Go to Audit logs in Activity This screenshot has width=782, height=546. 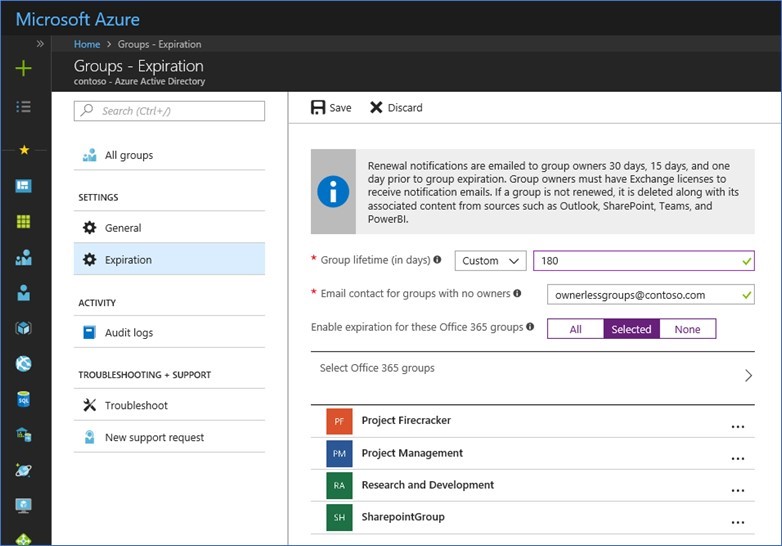[128, 333]
